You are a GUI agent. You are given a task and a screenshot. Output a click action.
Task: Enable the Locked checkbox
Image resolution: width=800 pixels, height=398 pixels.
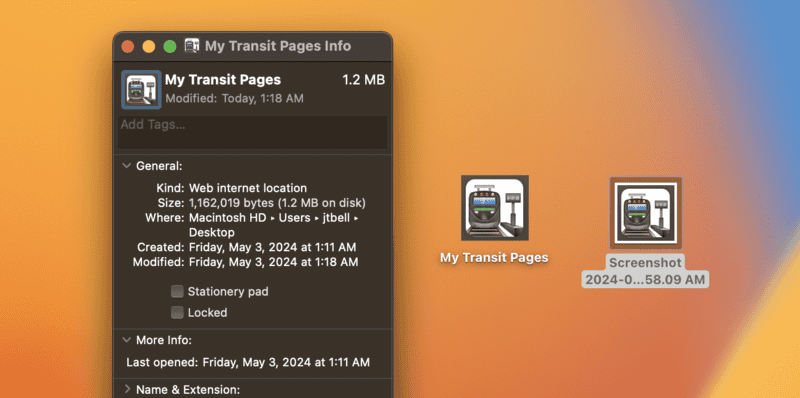click(x=177, y=312)
